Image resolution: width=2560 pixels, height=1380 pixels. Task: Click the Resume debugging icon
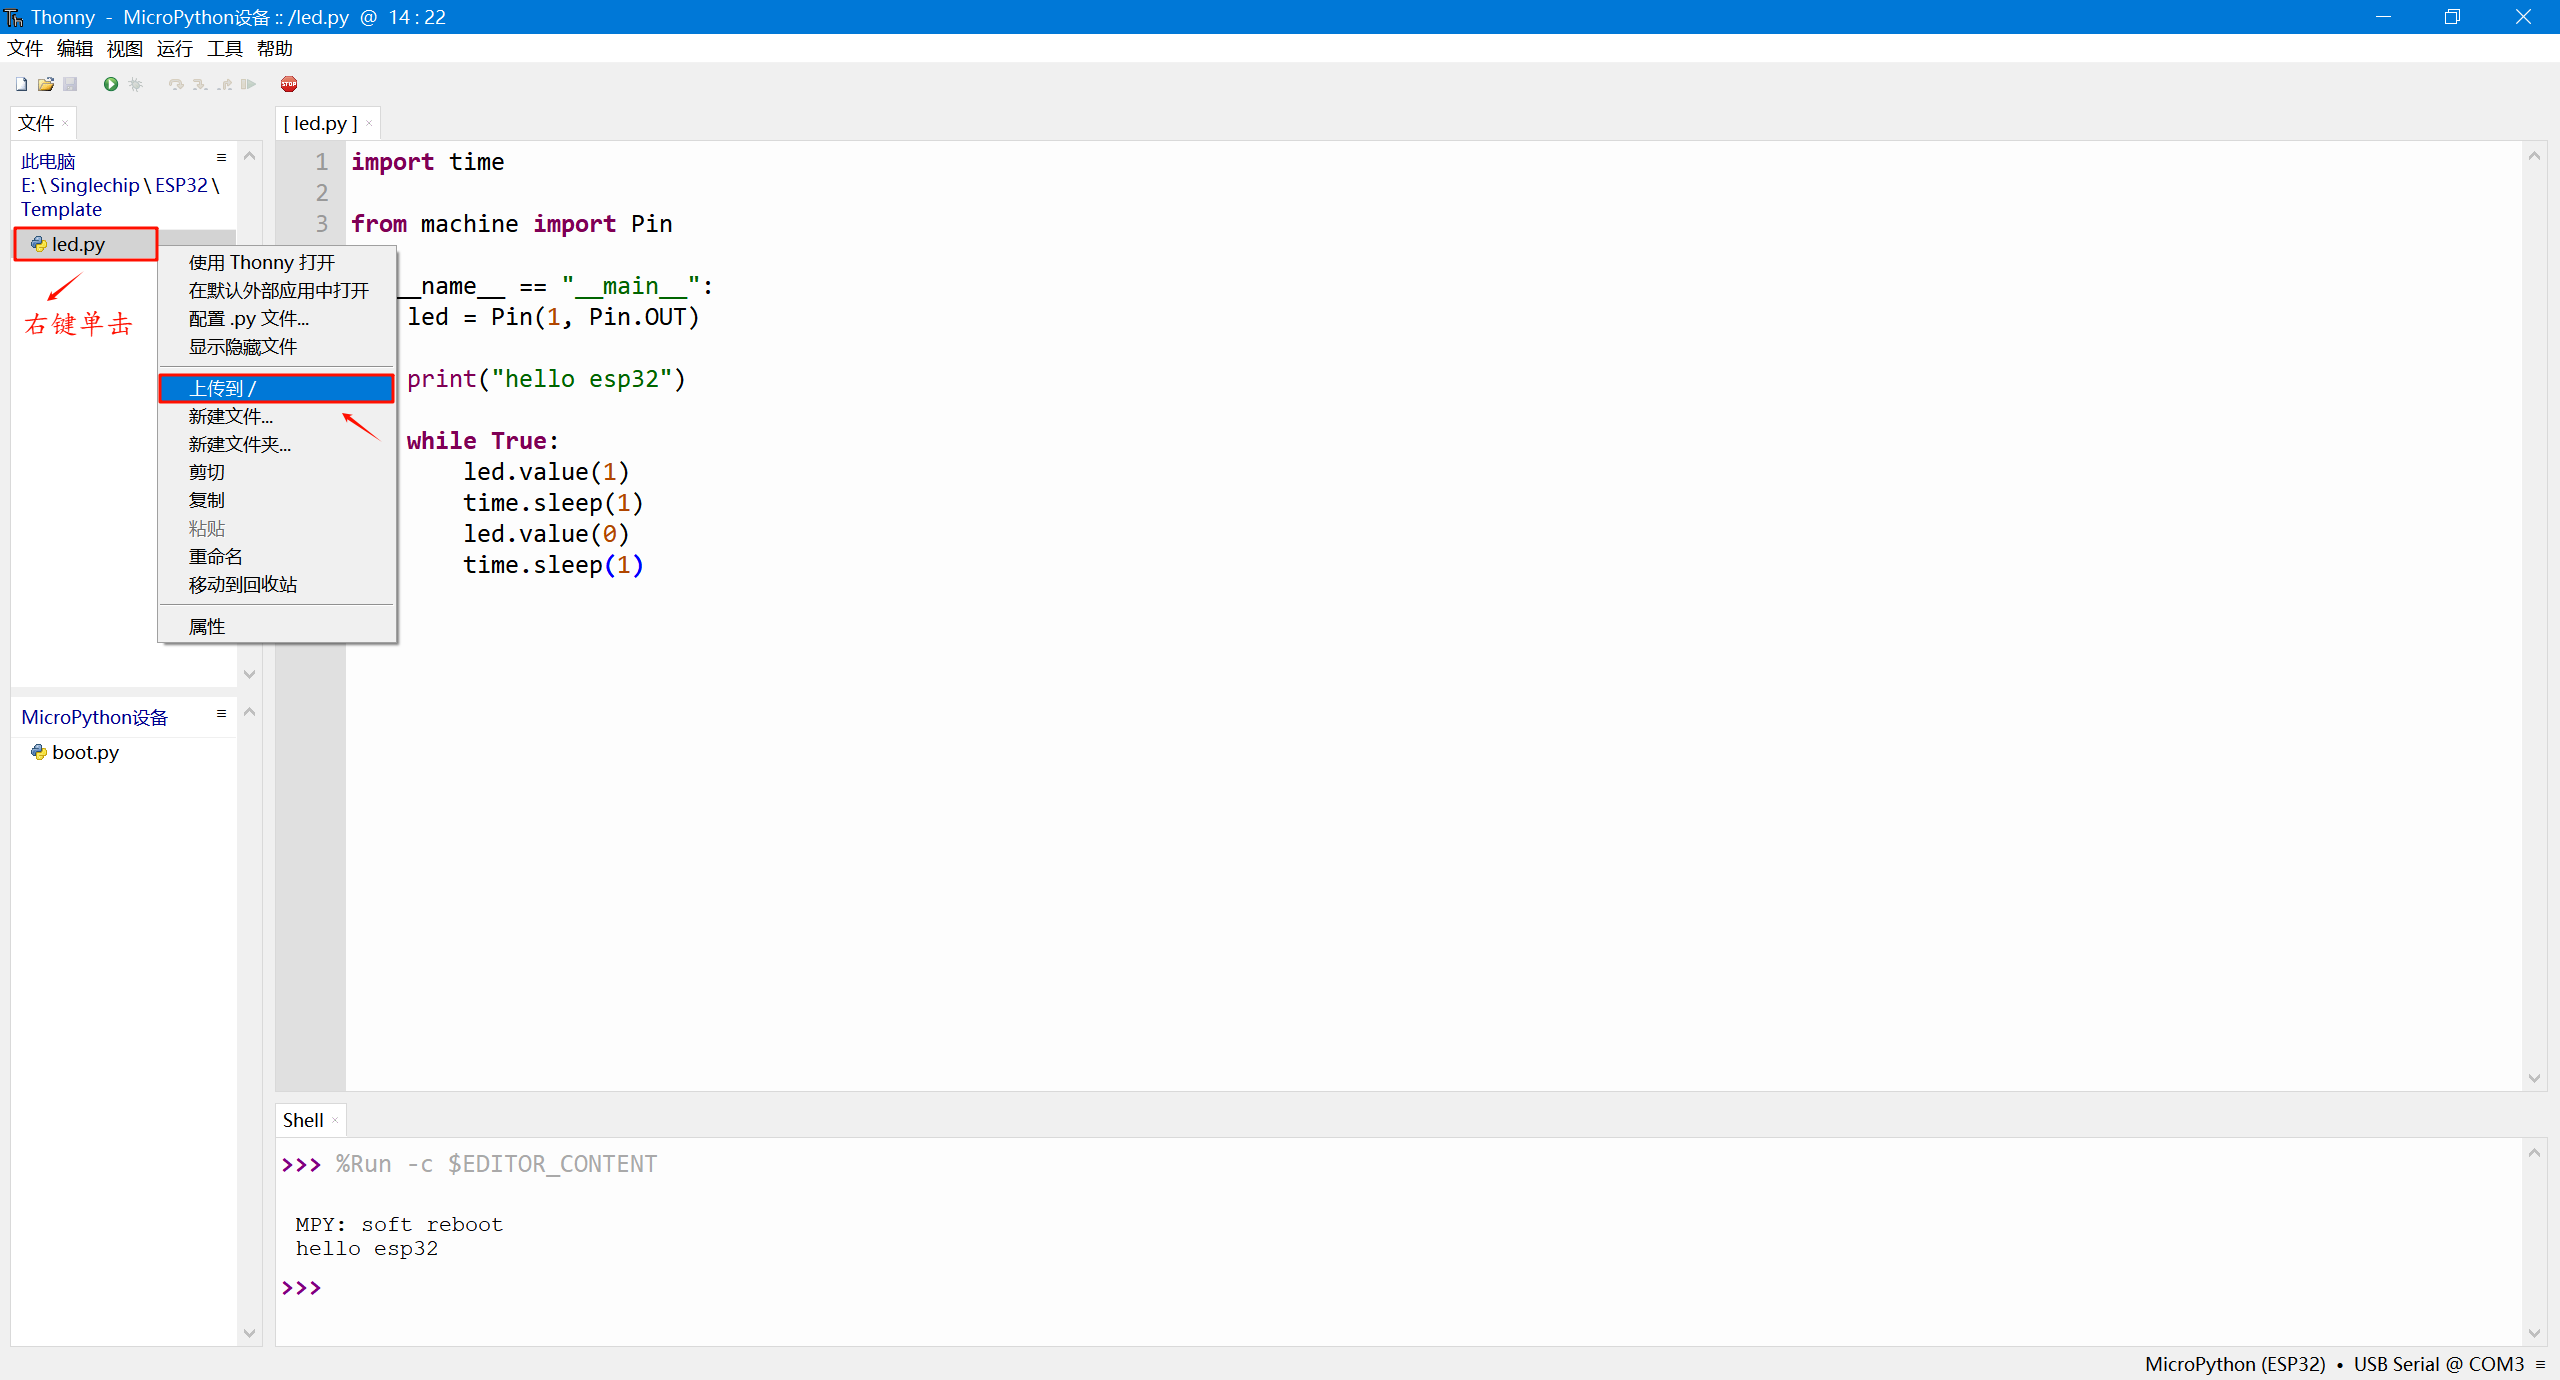pyautogui.click(x=249, y=84)
